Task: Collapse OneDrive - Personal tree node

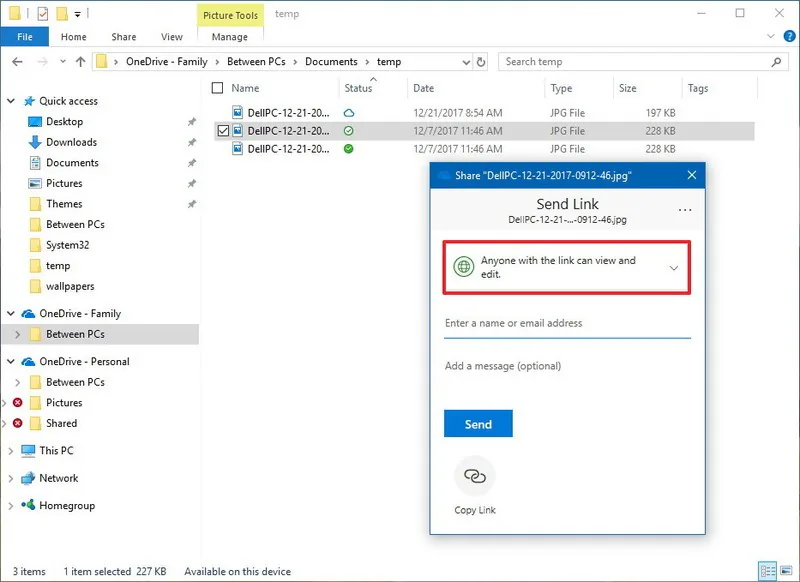Action: coord(11,361)
